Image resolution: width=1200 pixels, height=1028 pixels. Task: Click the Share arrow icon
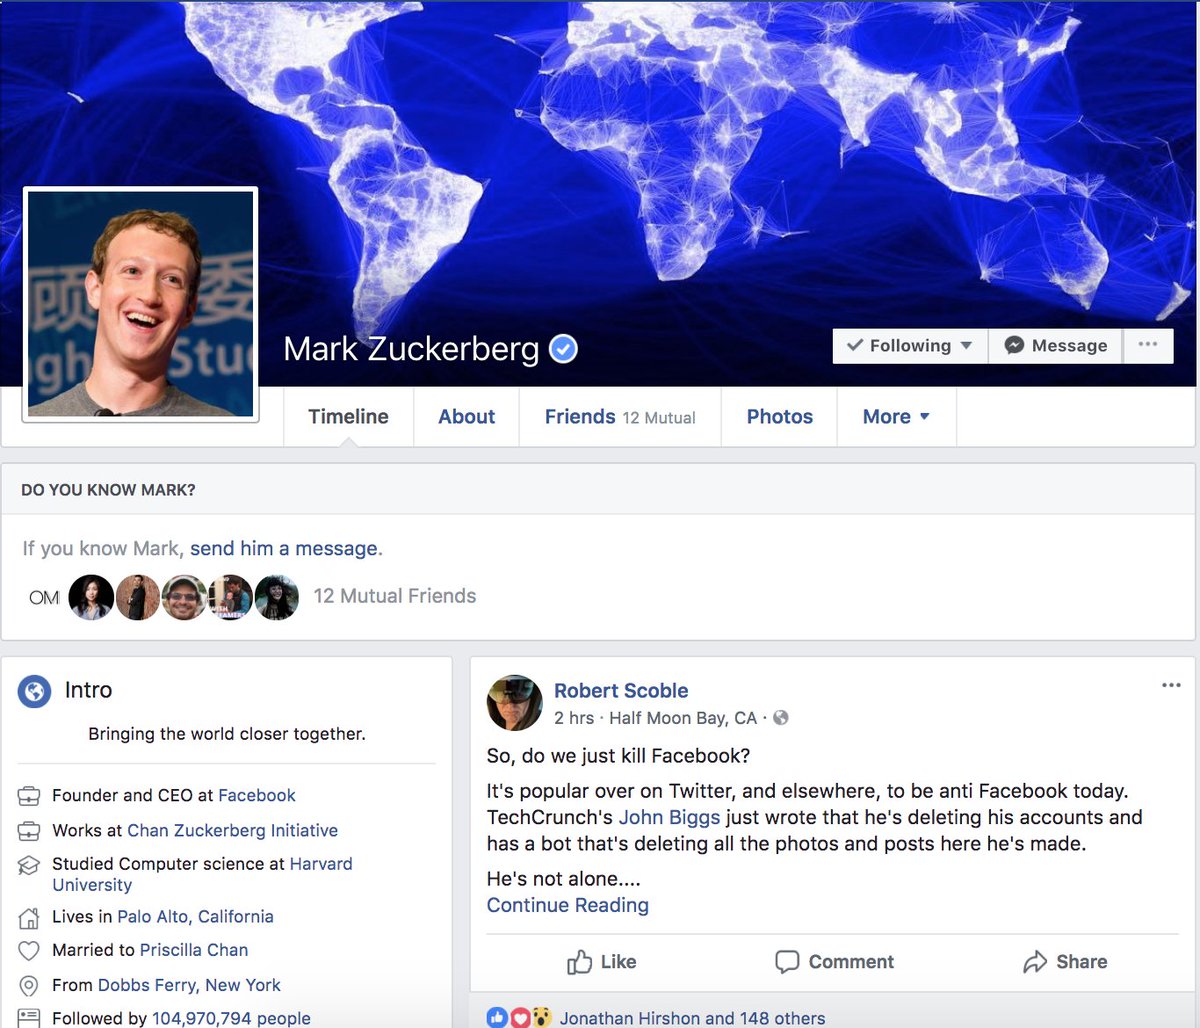coord(1035,962)
